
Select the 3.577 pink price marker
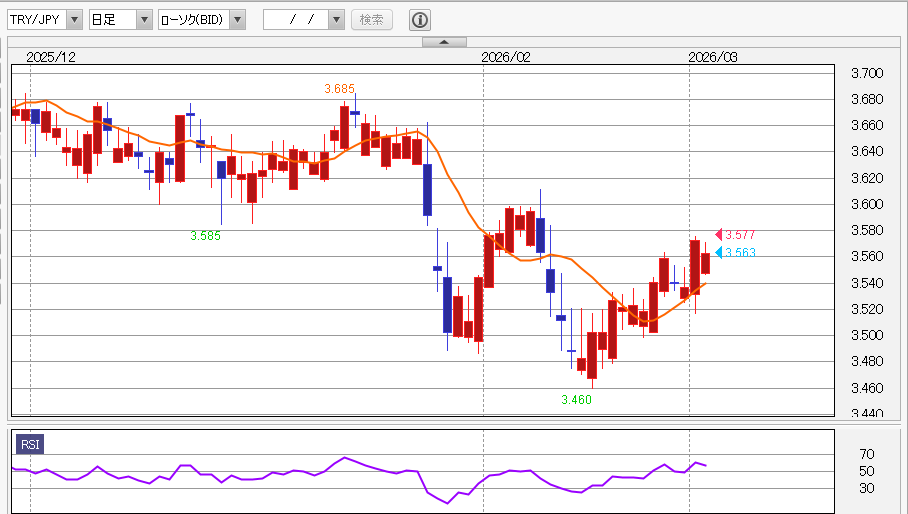(735, 234)
